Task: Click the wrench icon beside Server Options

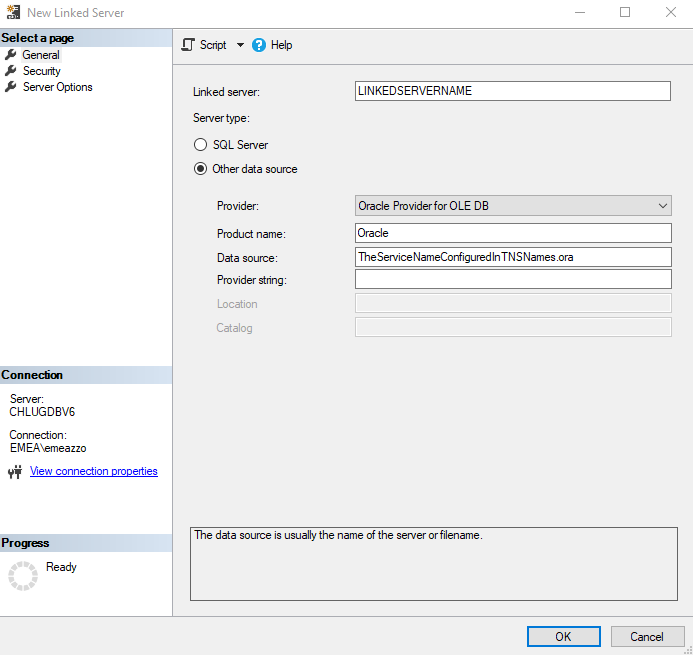Action: coord(11,87)
